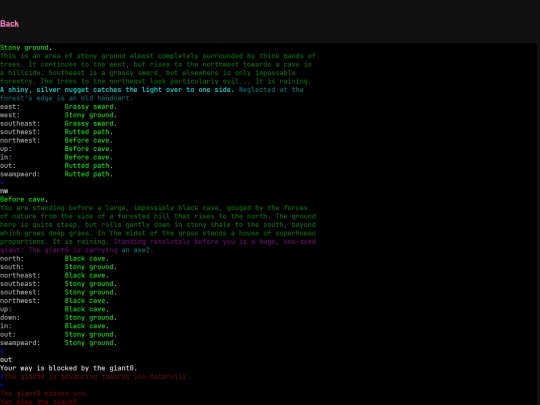Click 'Before cave.' in the in row
Viewport: 540px width, 405px height.
pyautogui.click(x=89, y=157)
